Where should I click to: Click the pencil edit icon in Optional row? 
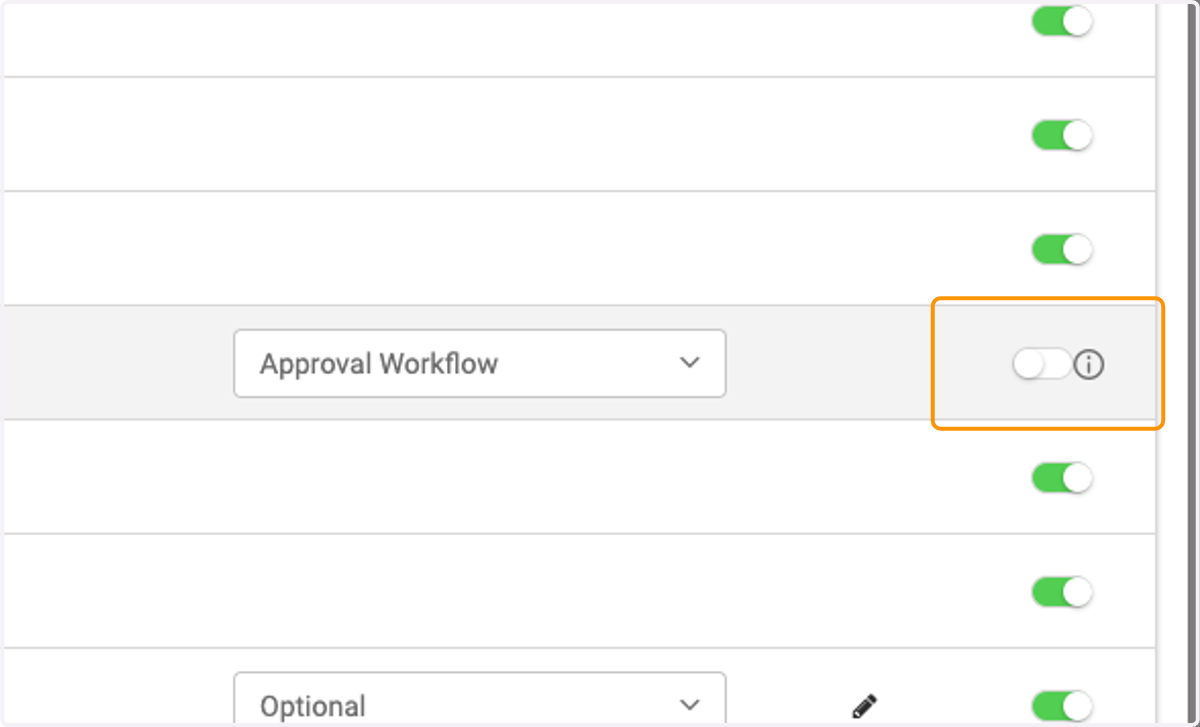(x=865, y=706)
